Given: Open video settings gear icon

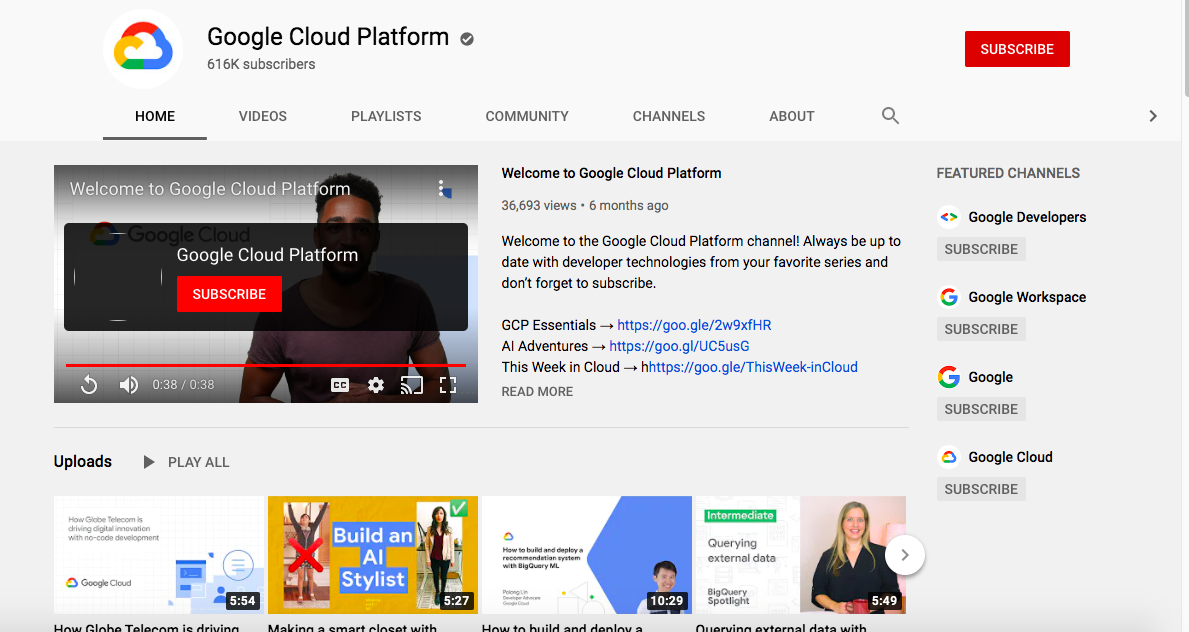Looking at the screenshot, I should click(x=375, y=385).
